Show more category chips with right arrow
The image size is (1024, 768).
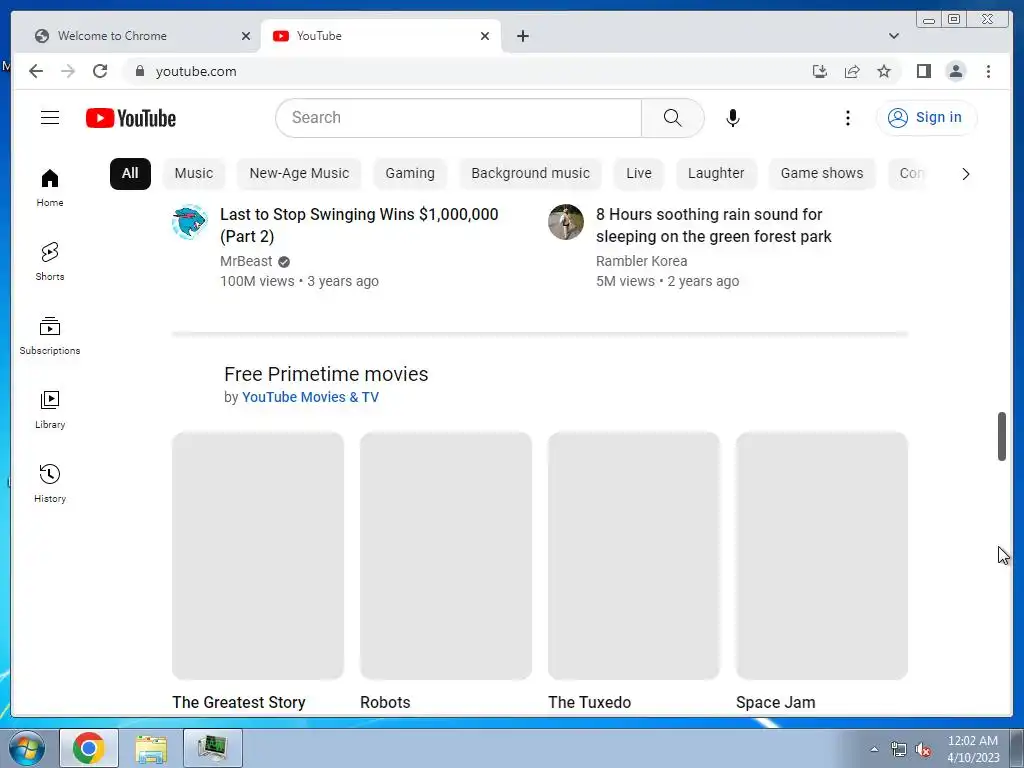pos(965,174)
